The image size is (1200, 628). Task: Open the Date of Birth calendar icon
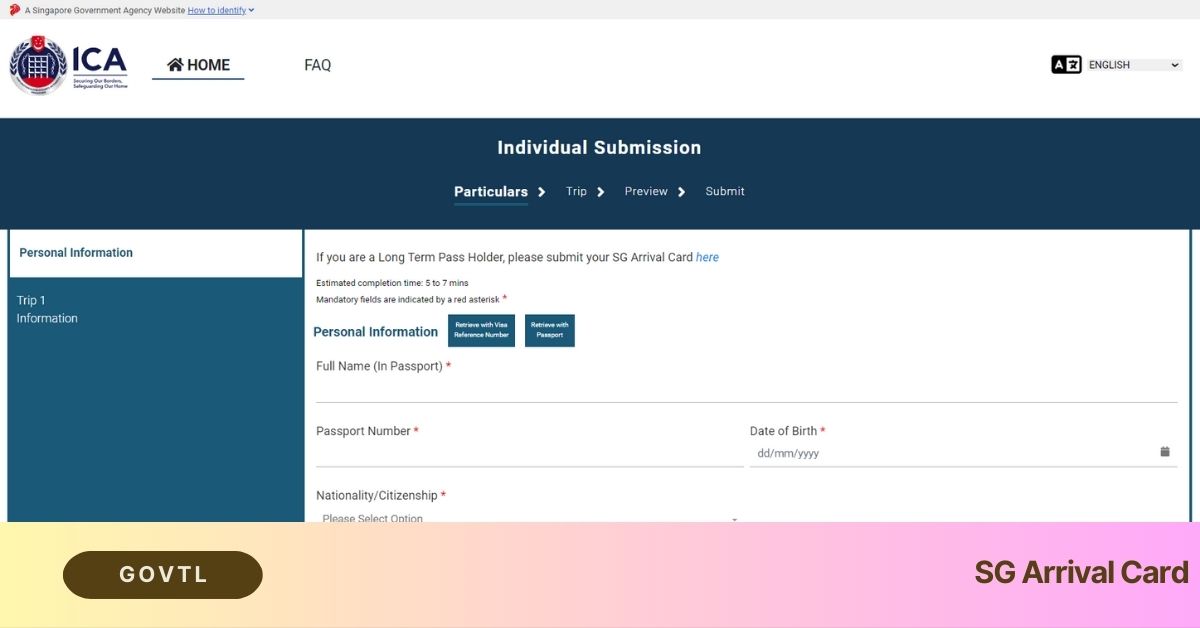1165,452
